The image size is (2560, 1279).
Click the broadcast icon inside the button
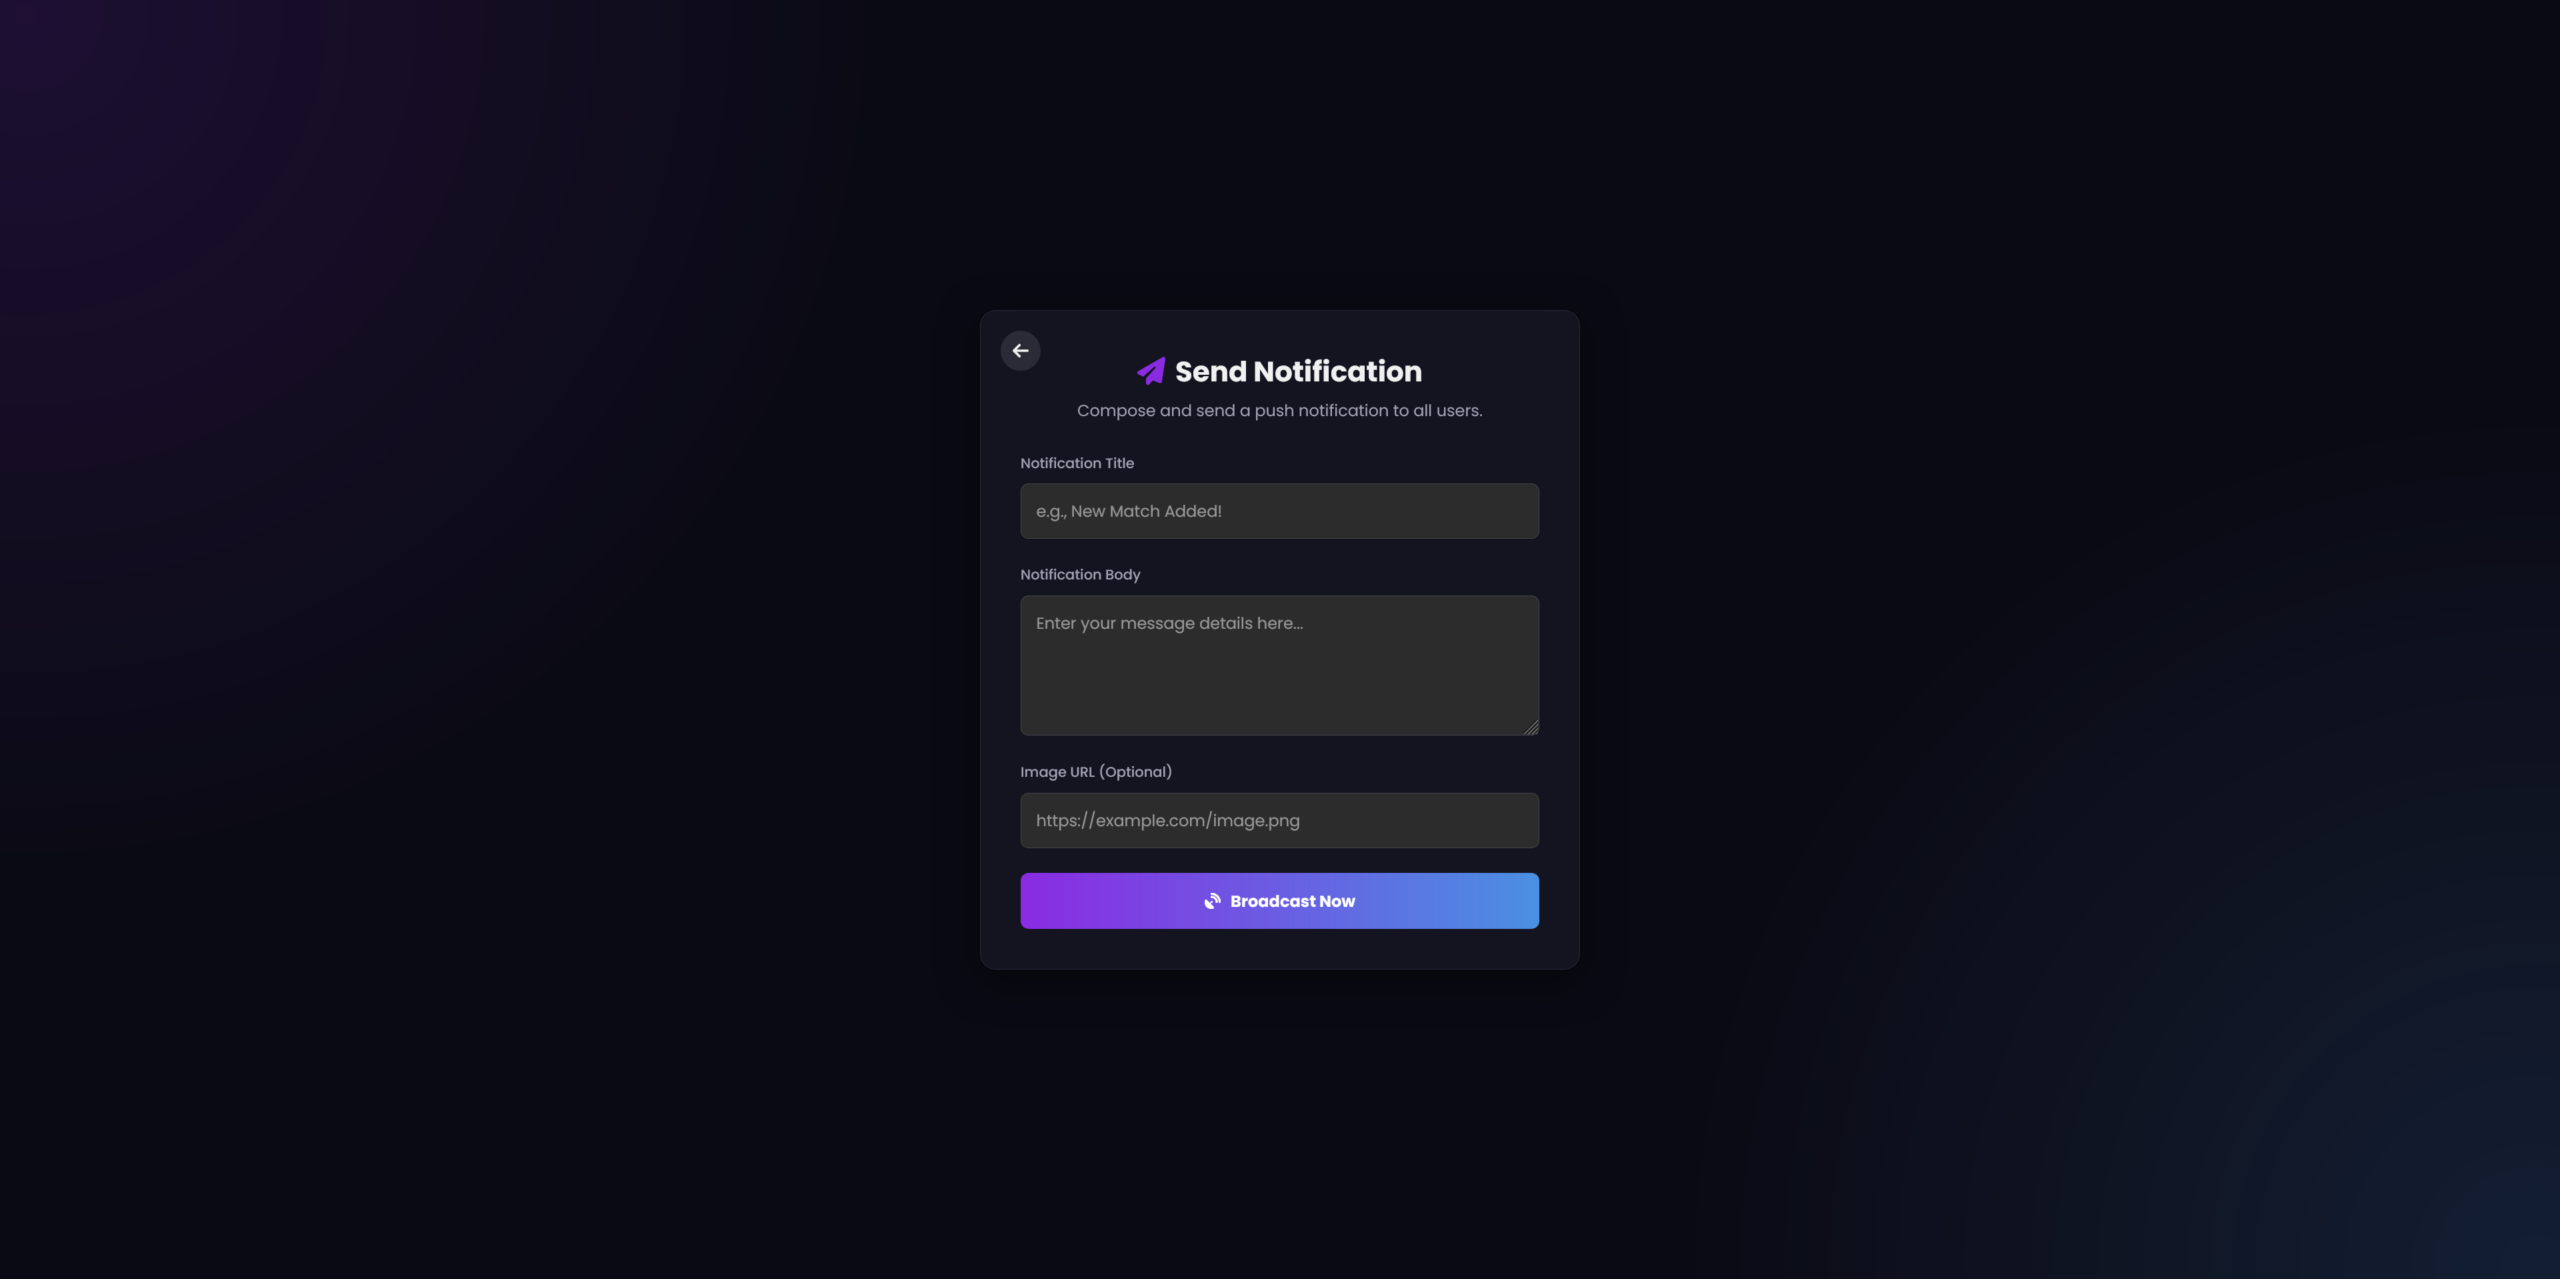click(x=1212, y=901)
